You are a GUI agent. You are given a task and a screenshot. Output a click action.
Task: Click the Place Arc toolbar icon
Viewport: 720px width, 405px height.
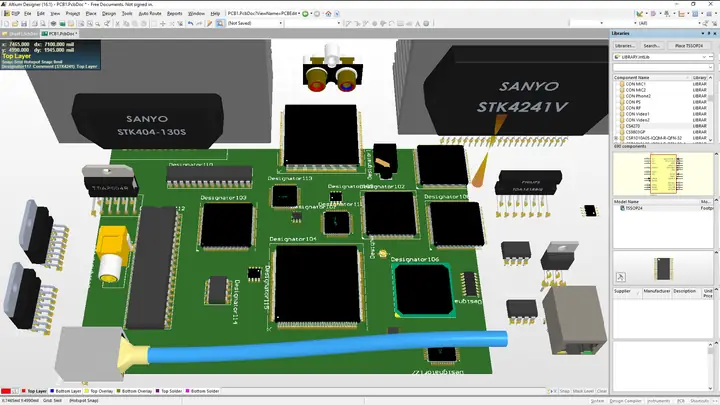tap(391, 23)
